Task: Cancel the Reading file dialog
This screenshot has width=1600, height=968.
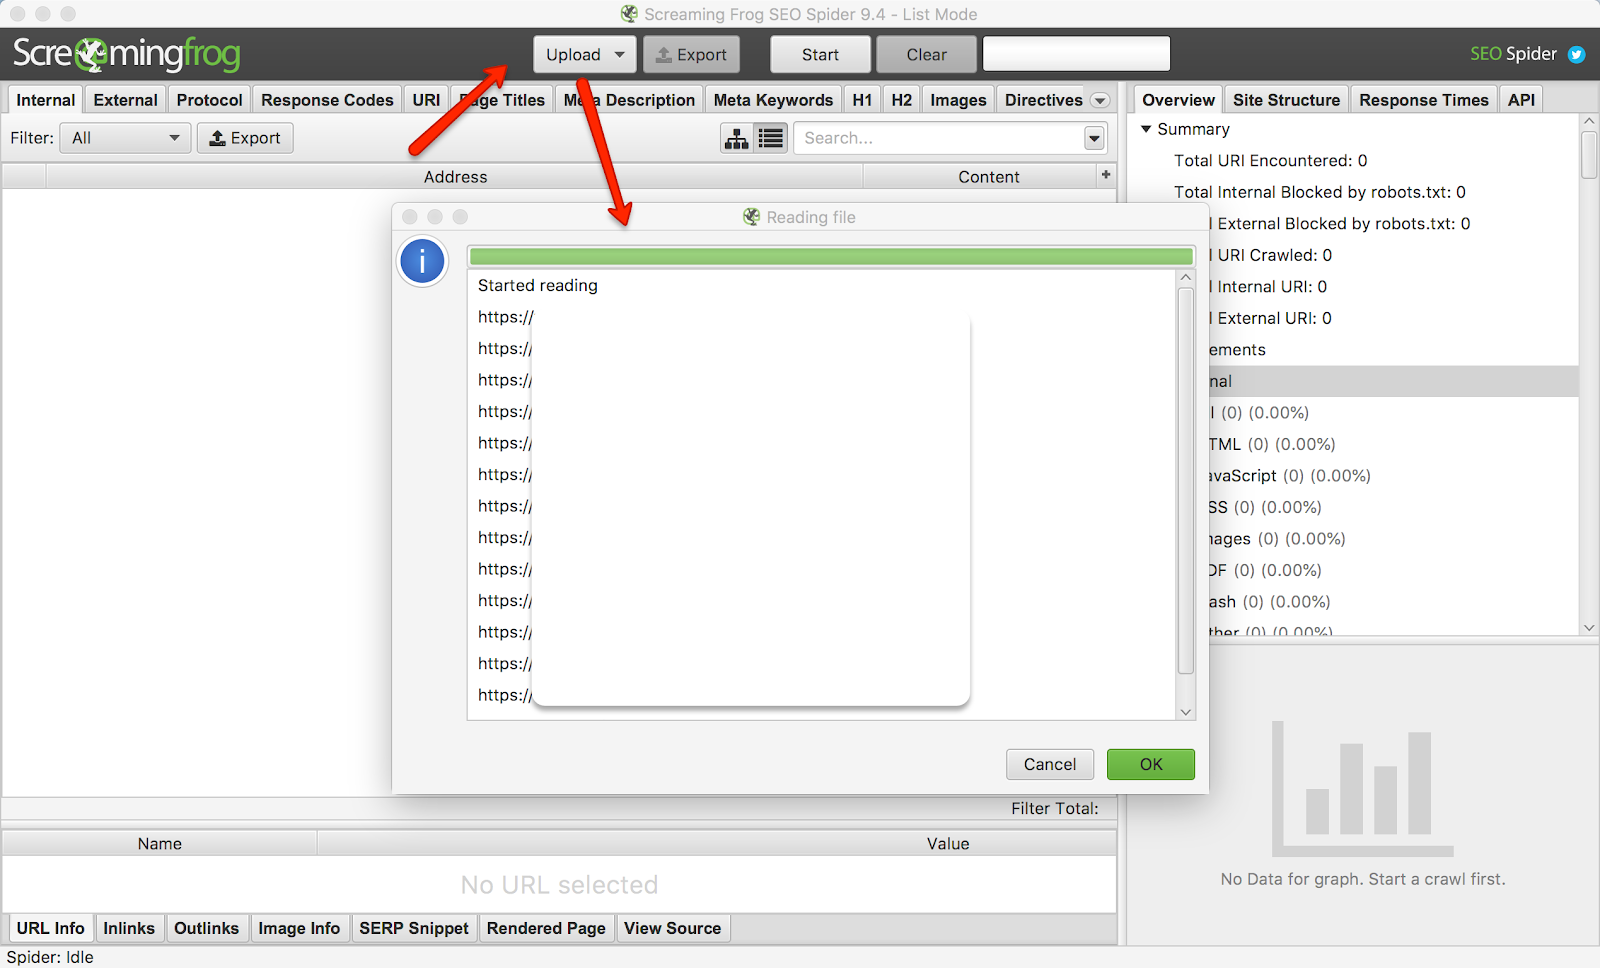Action: coord(1050,764)
